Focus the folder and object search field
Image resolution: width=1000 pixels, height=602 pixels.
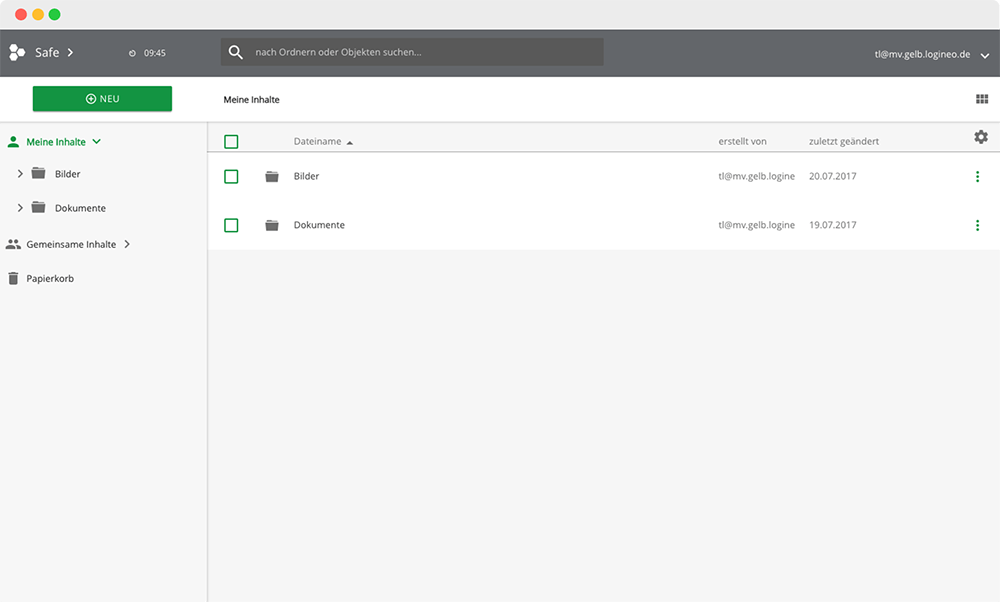click(x=420, y=52)
